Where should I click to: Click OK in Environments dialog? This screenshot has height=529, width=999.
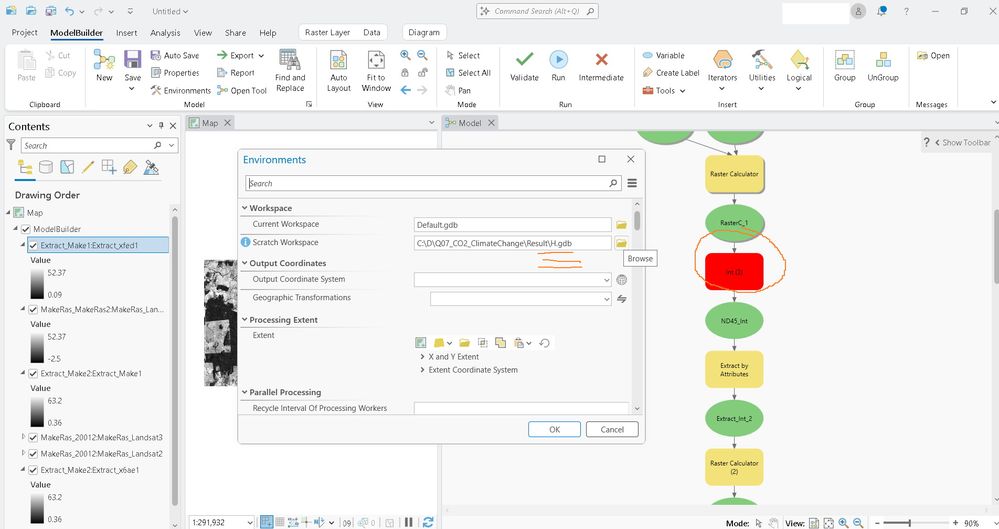(554, 429)
